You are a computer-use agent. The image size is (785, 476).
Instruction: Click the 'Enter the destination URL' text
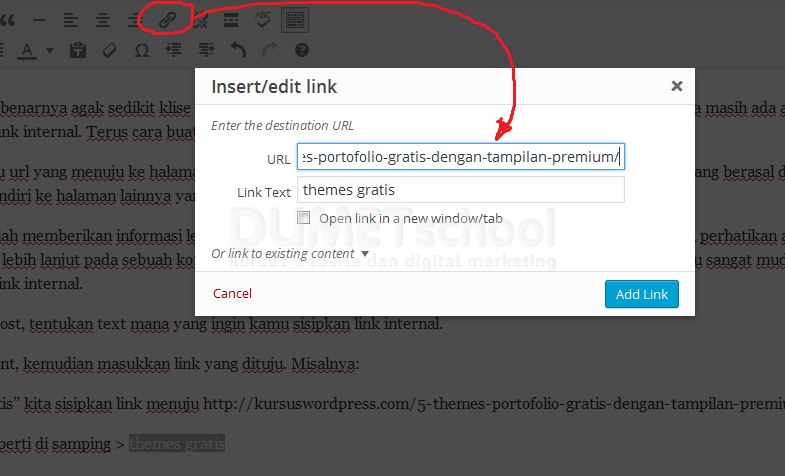(x=282, y=125)
